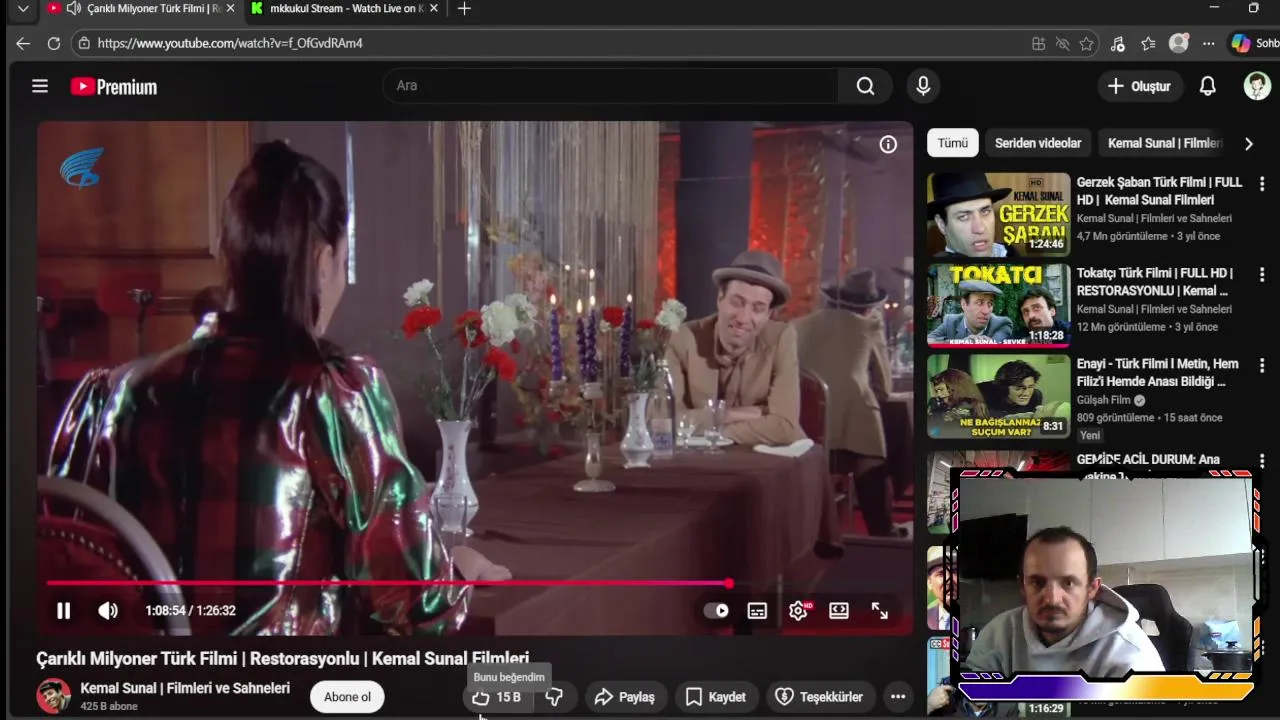Screen dimensions: 1280x720
Task: Send thanks with Teşekkürler button
Action: (819, 697)
